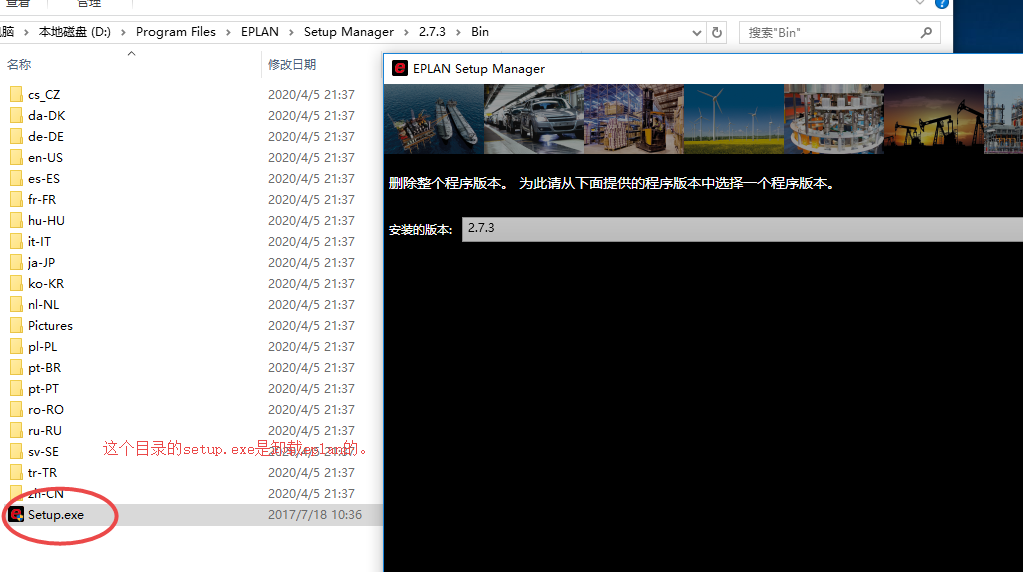
Task: Open the installed version 2.7.3 dropdown
Action: click(x=742, y=229)
